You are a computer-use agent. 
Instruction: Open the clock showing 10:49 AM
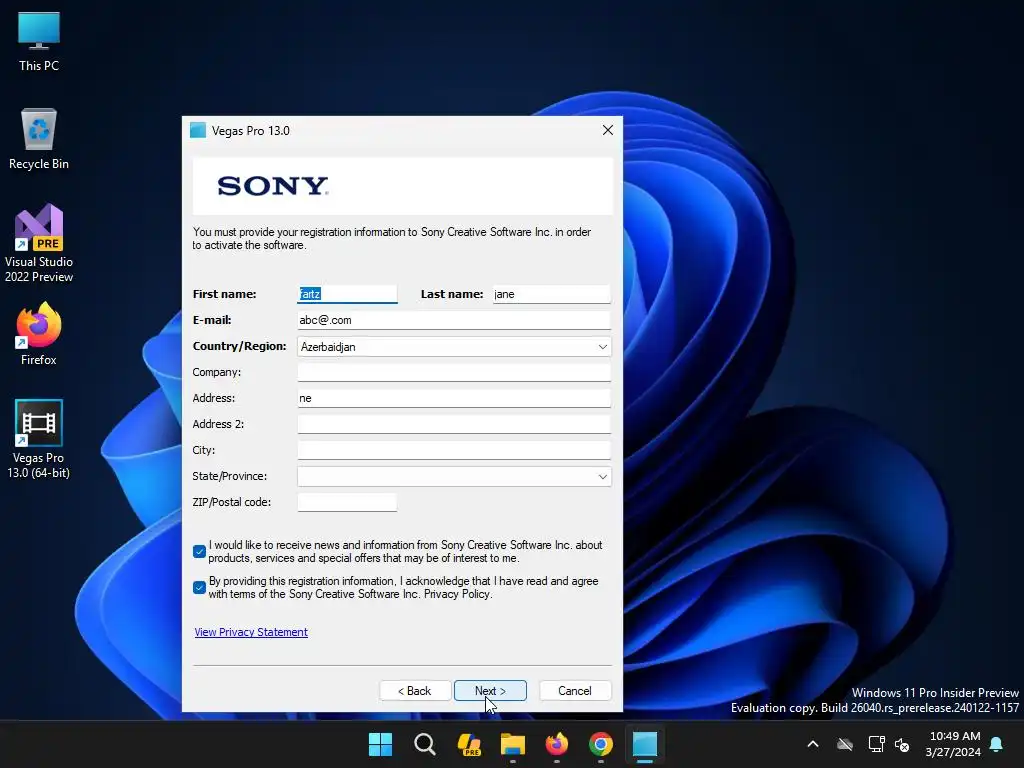coord(953,744)
